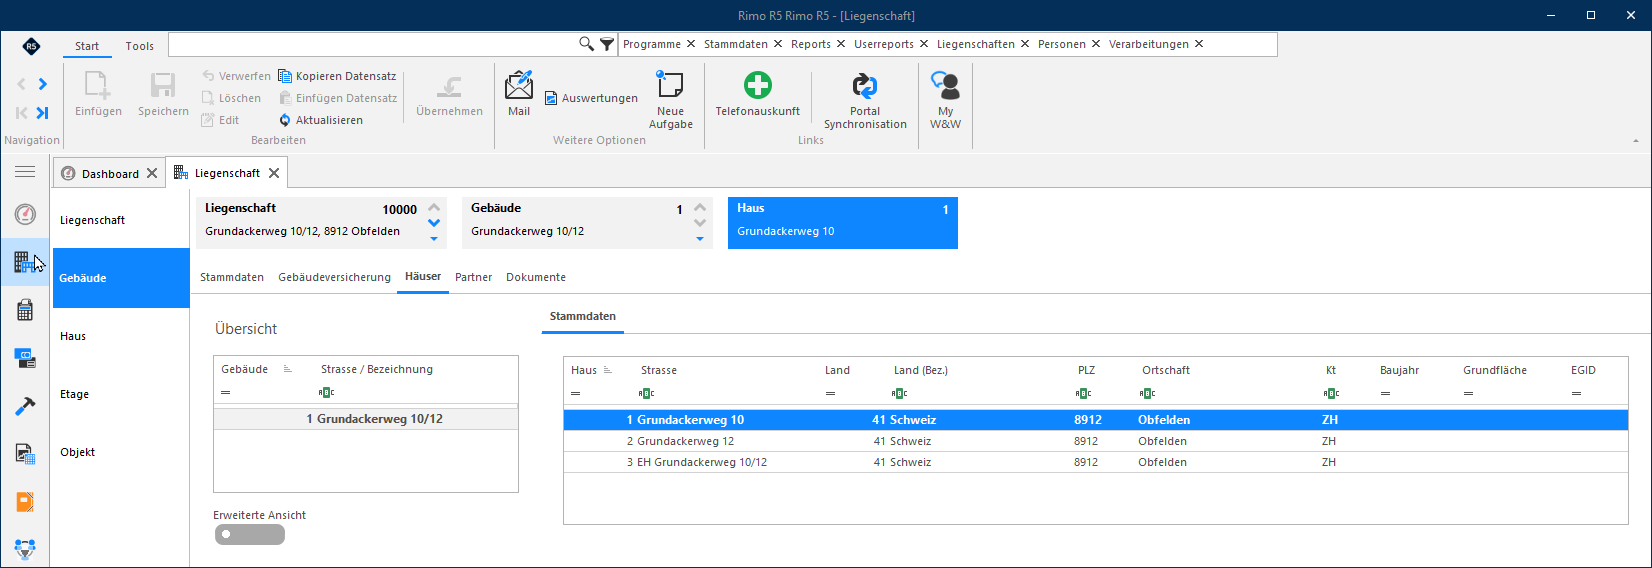Switch to the Tools ribbon tab
Image resolution: width=1652 pixels, height=568 pixels.
coord(140,46)
